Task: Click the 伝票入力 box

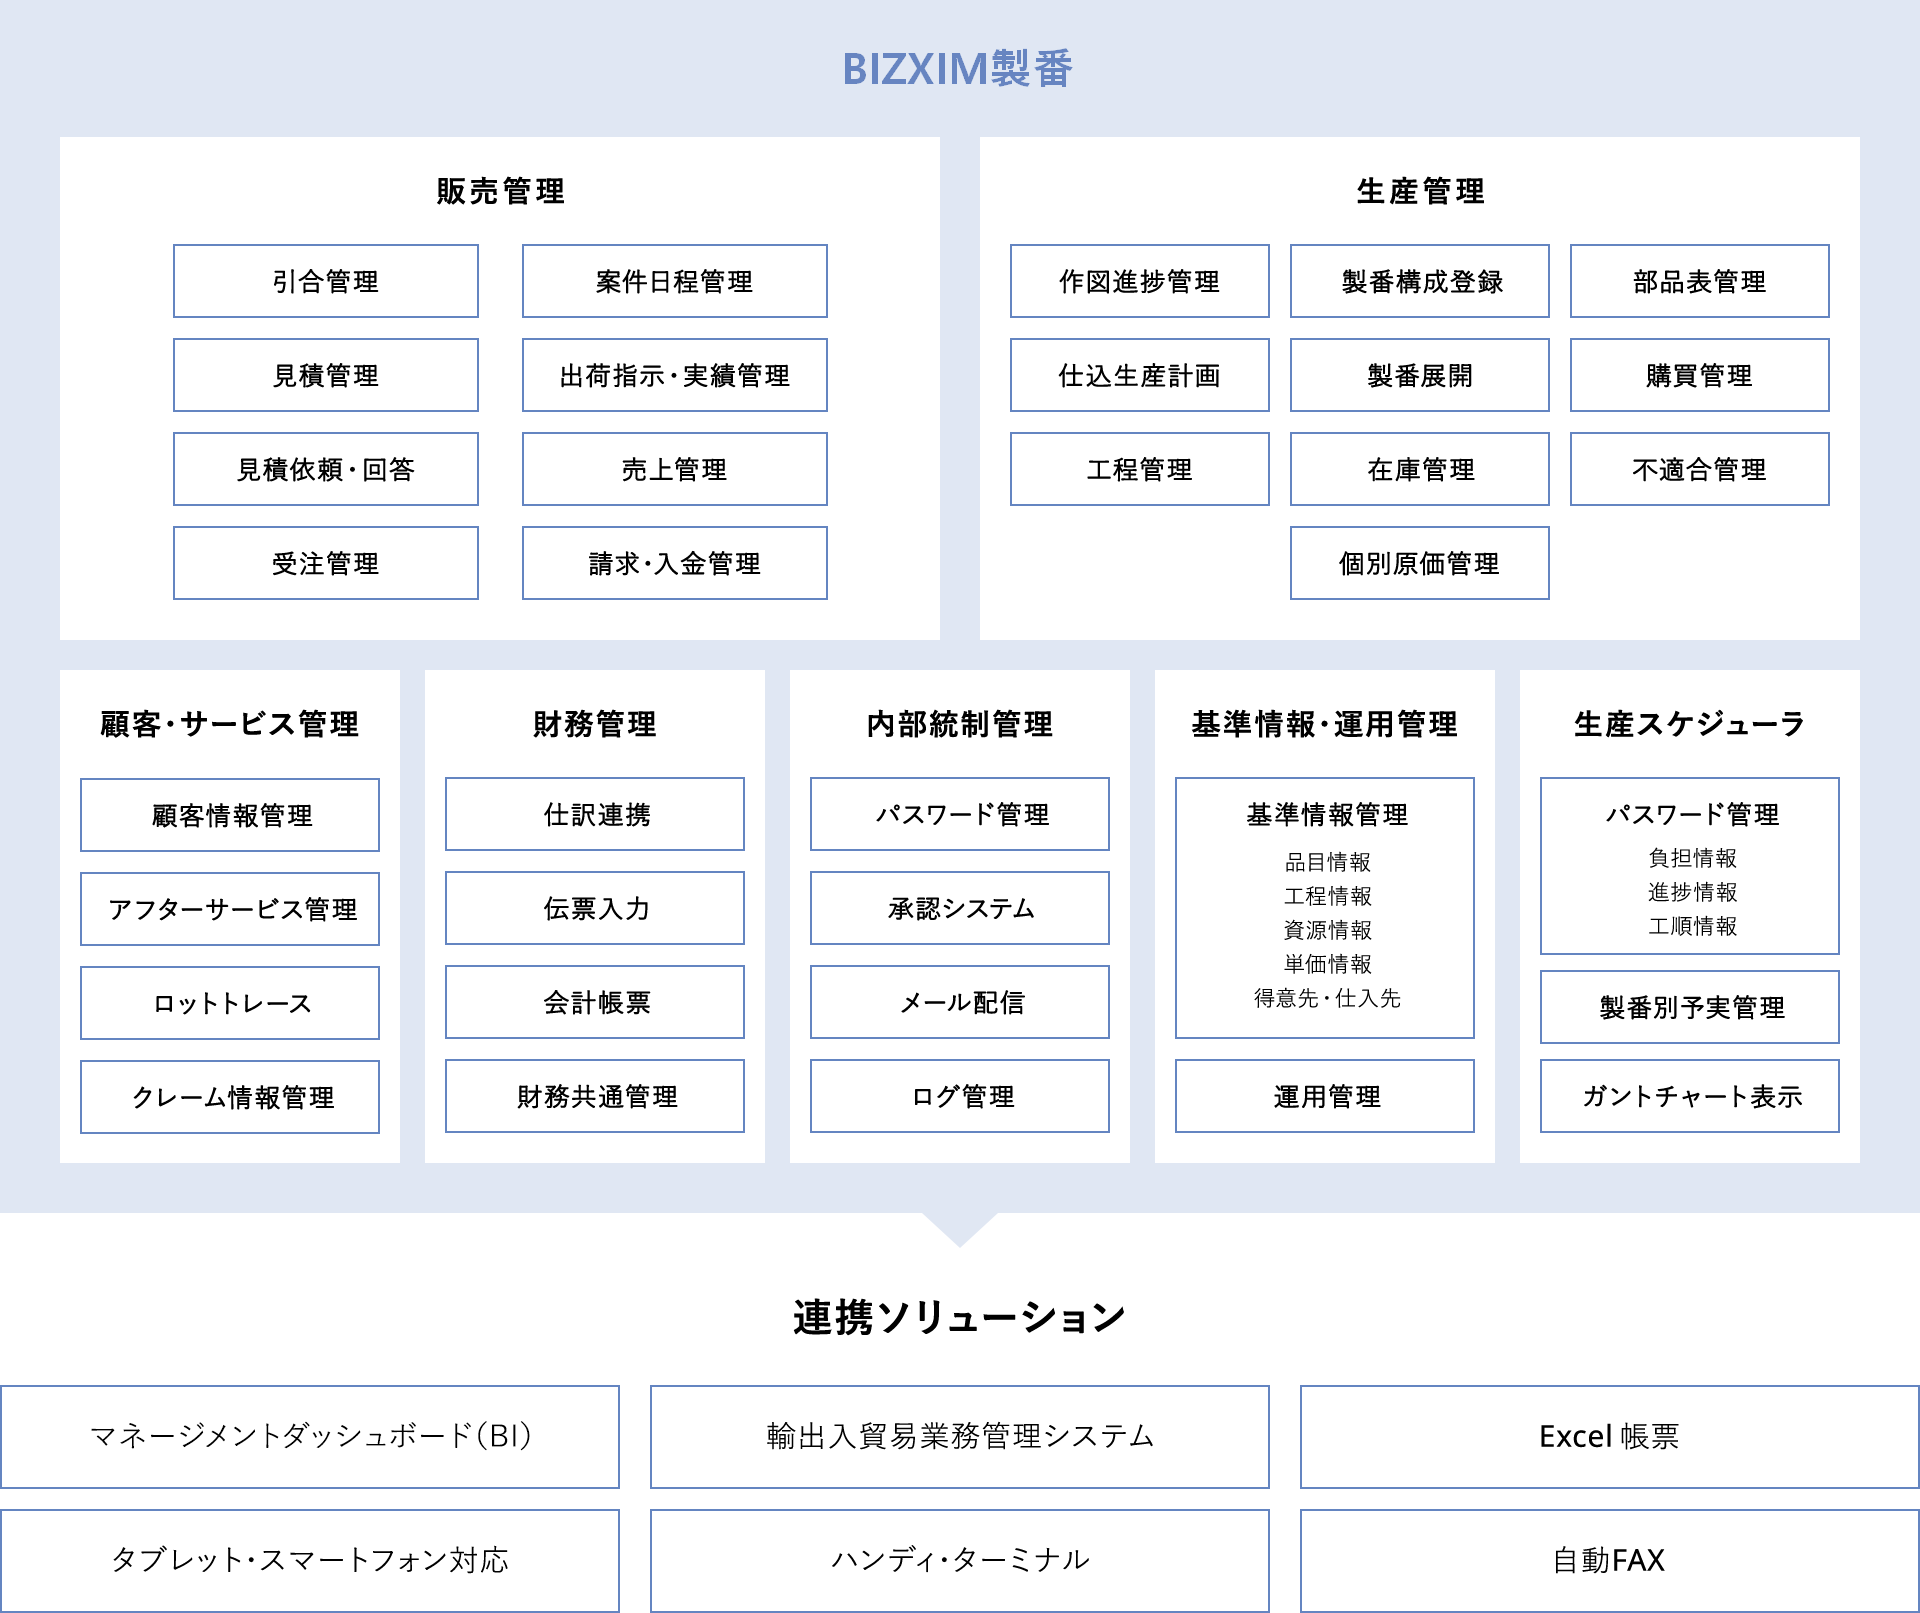Action: [x=595, y=908]
